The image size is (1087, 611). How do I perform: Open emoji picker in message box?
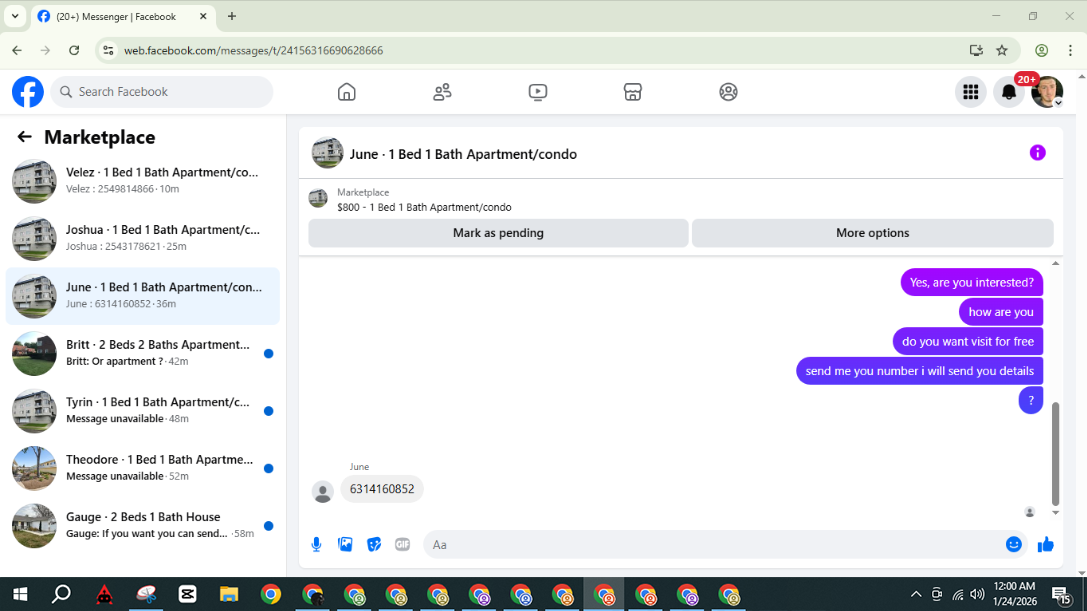pos(1014,544)
